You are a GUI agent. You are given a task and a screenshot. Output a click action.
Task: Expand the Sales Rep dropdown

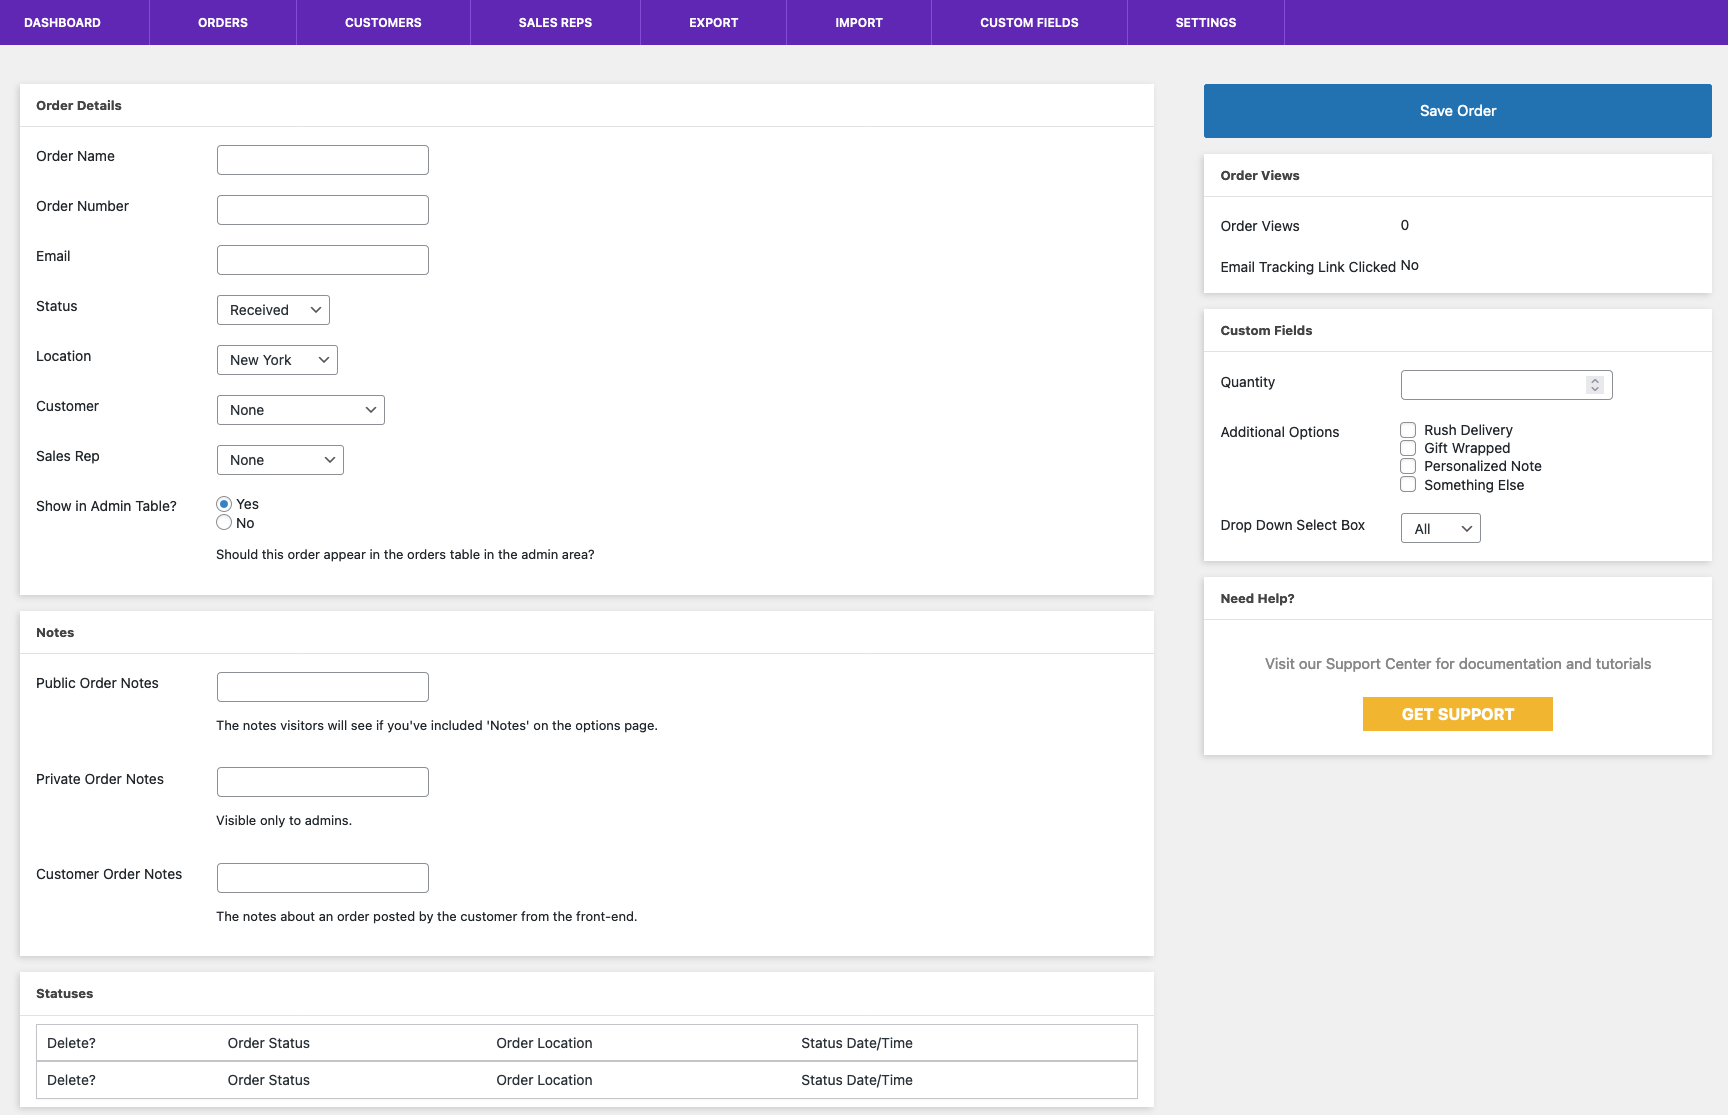pos(280,460)
